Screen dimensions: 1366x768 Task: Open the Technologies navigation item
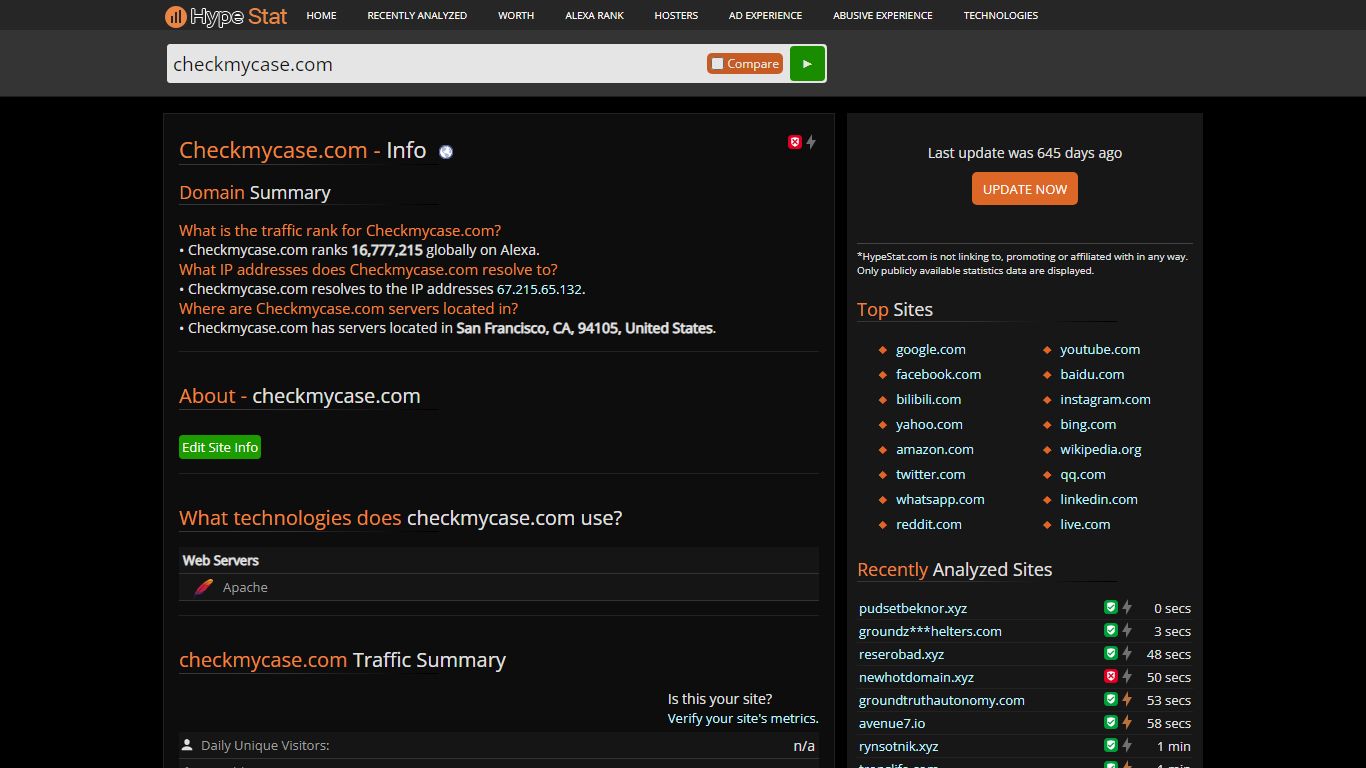pyautogui.click(x=1001, y=15)
